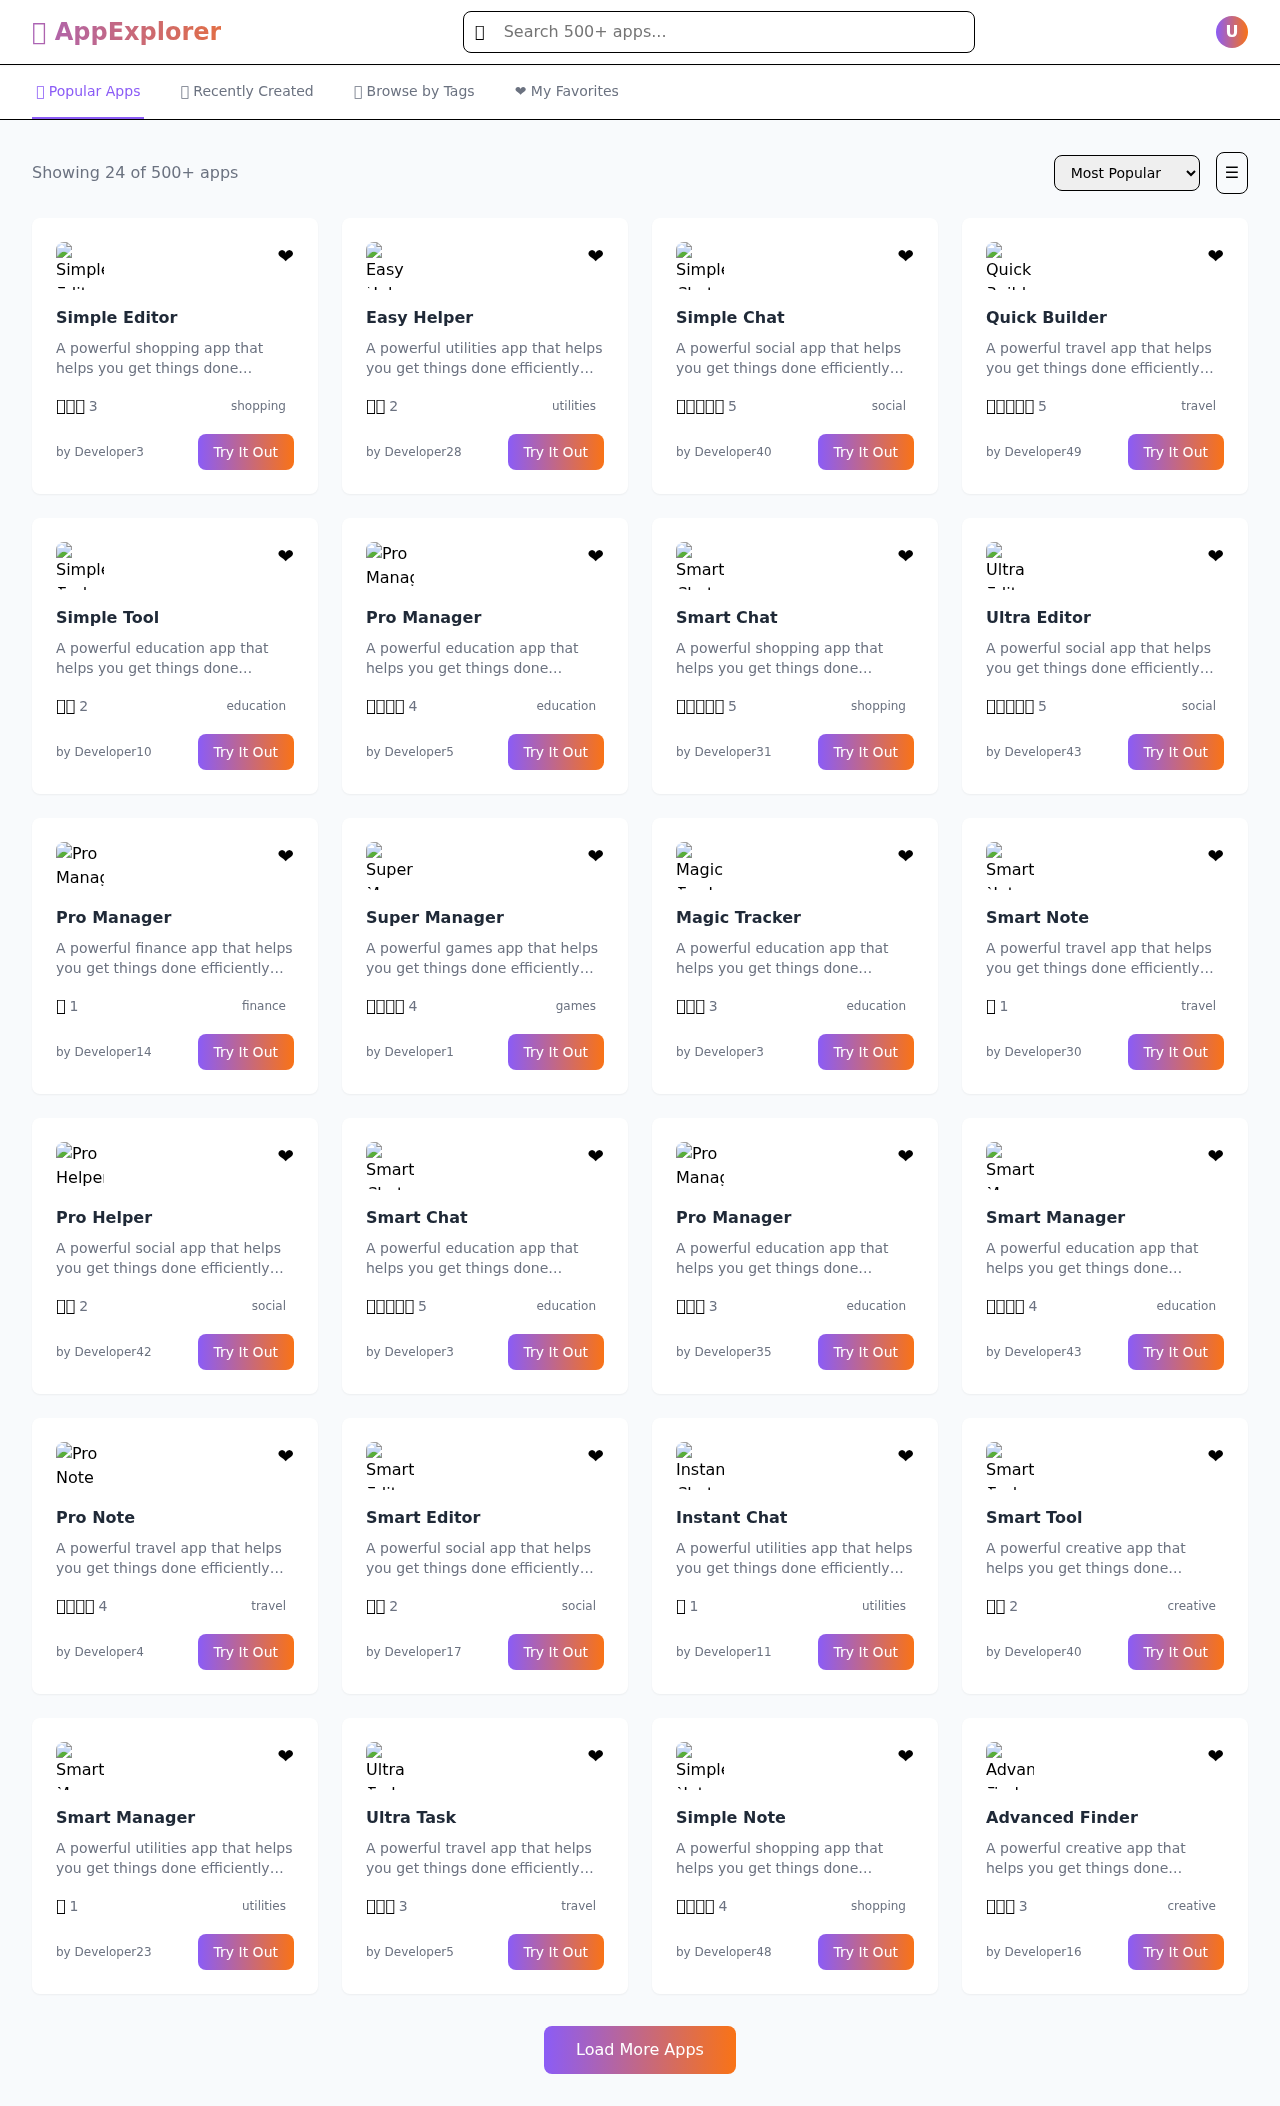
Task: Open the My Favorites tab
Action: click(x=566, y=91)
